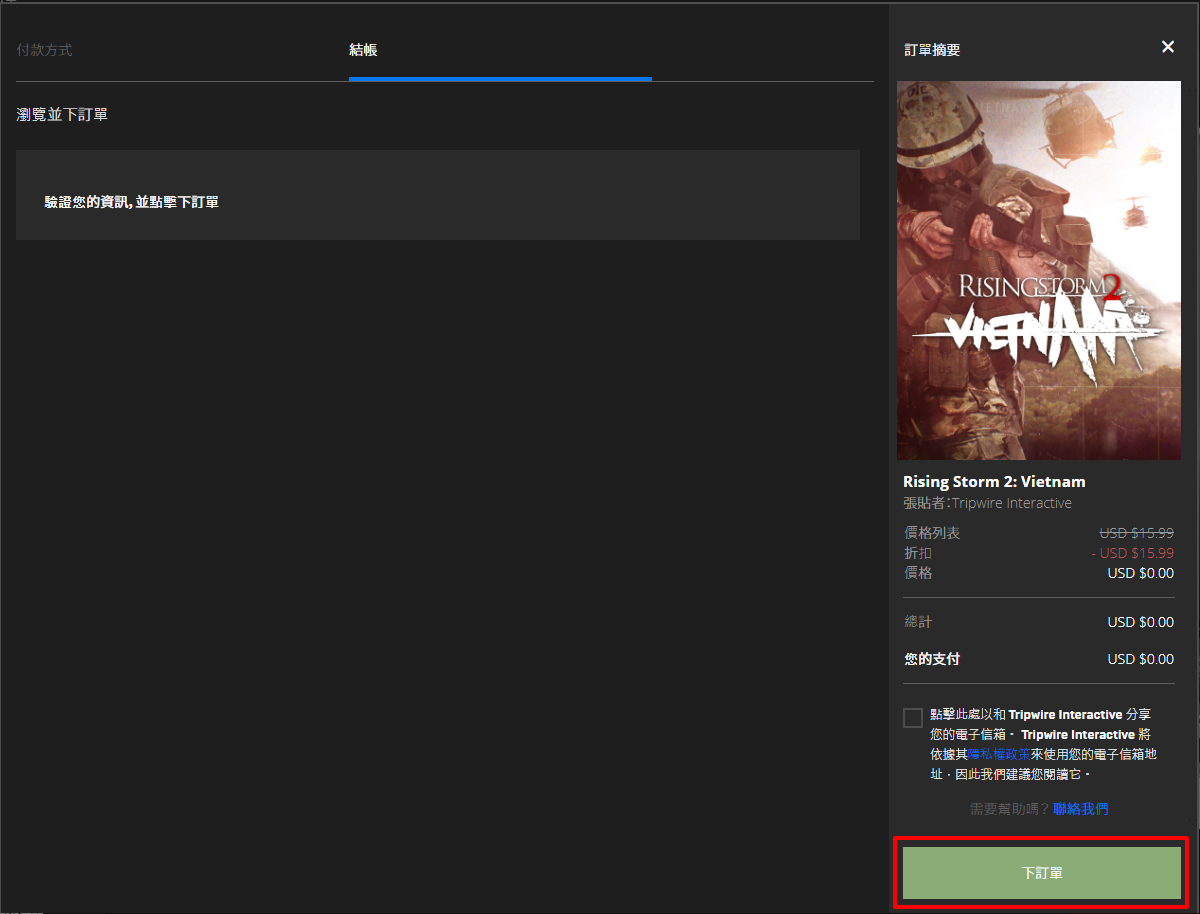Viewport: 1200px width, 914px height.
Task: Click the 折扣 discount label
Action: pyautogui.click(x=918, y=553)
